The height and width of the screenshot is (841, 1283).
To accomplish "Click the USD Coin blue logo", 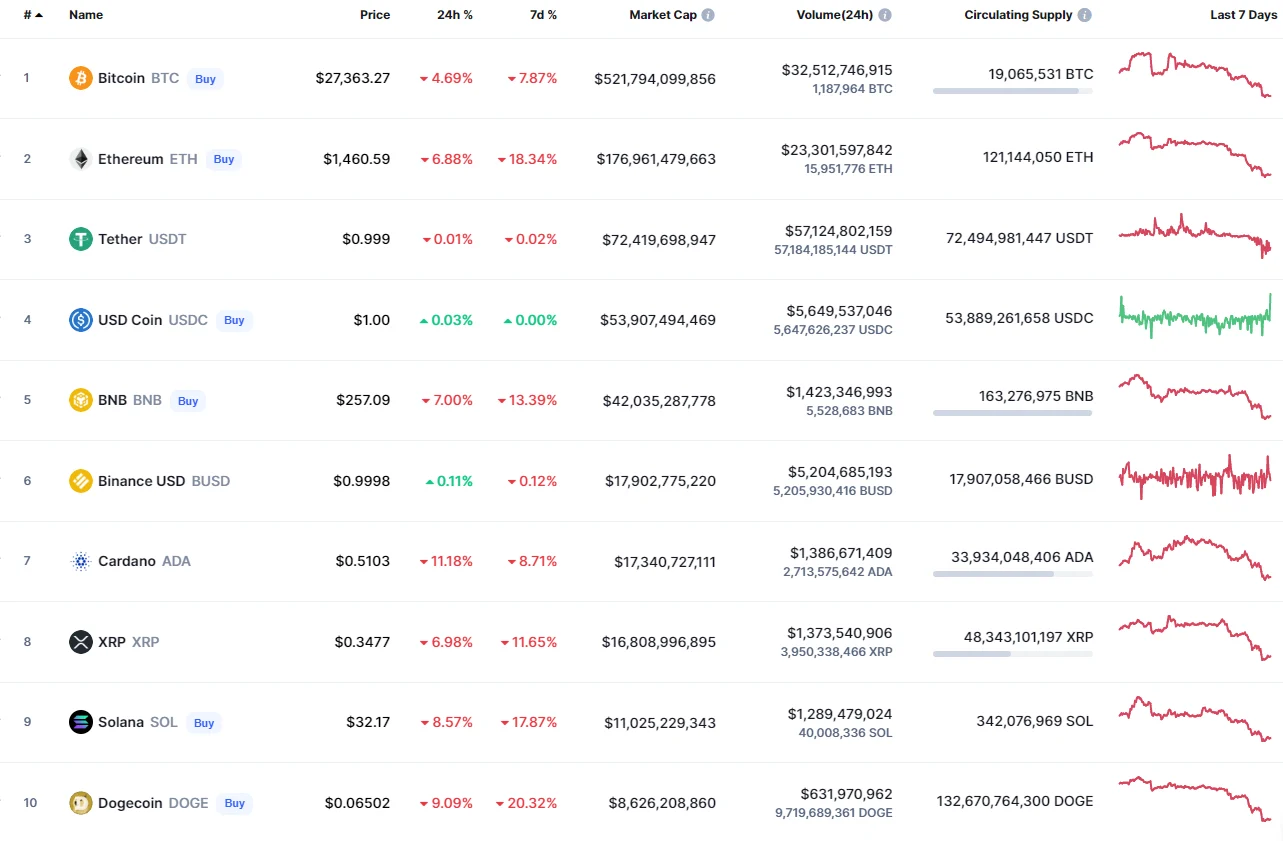I will point(80,320).
